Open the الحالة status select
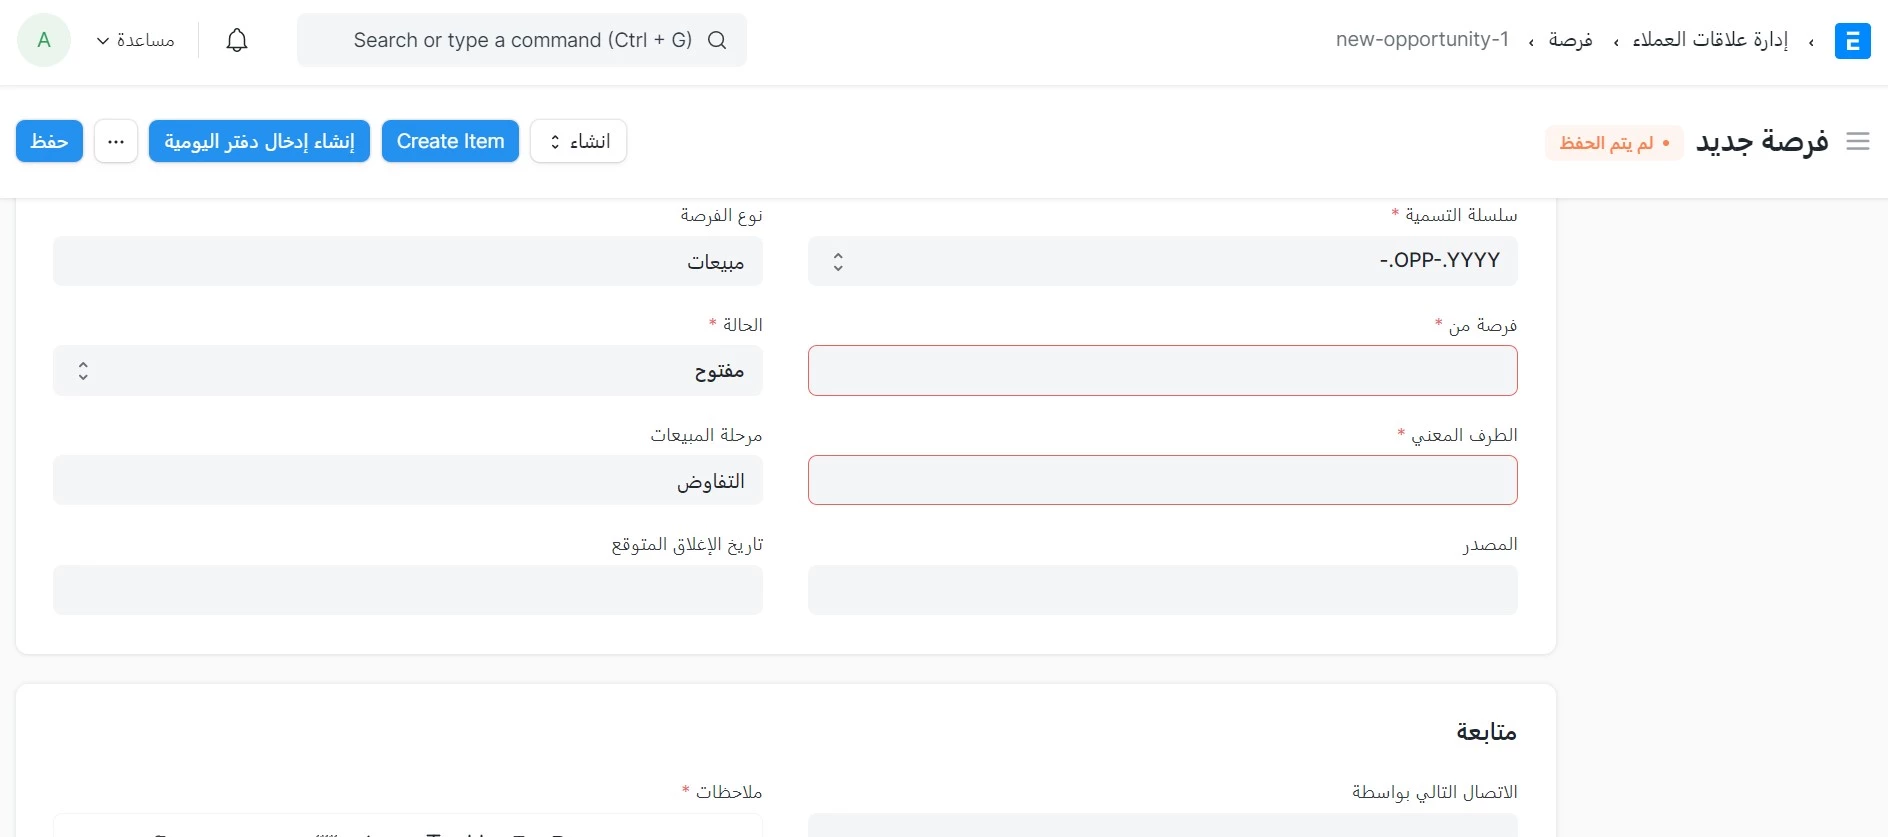This screenshot has width=1888, height=837. [408, 371]
